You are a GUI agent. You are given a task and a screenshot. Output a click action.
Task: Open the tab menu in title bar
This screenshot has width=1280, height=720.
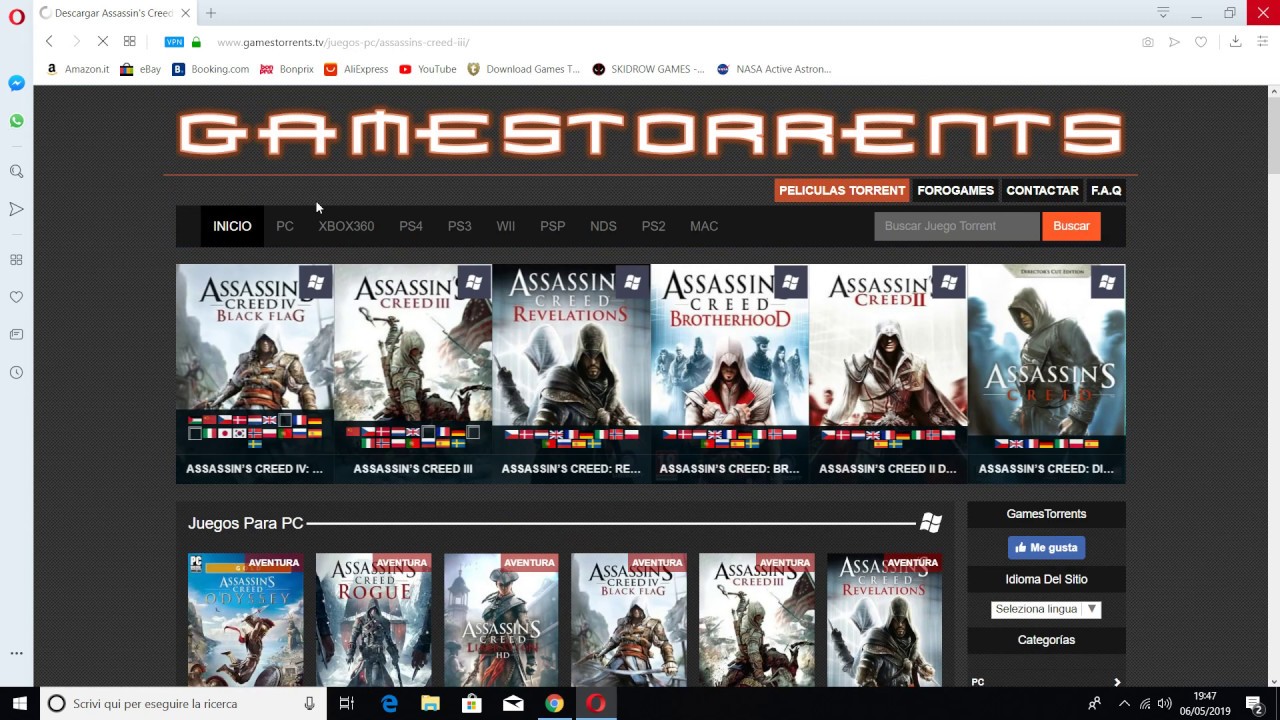[1163, 13]
